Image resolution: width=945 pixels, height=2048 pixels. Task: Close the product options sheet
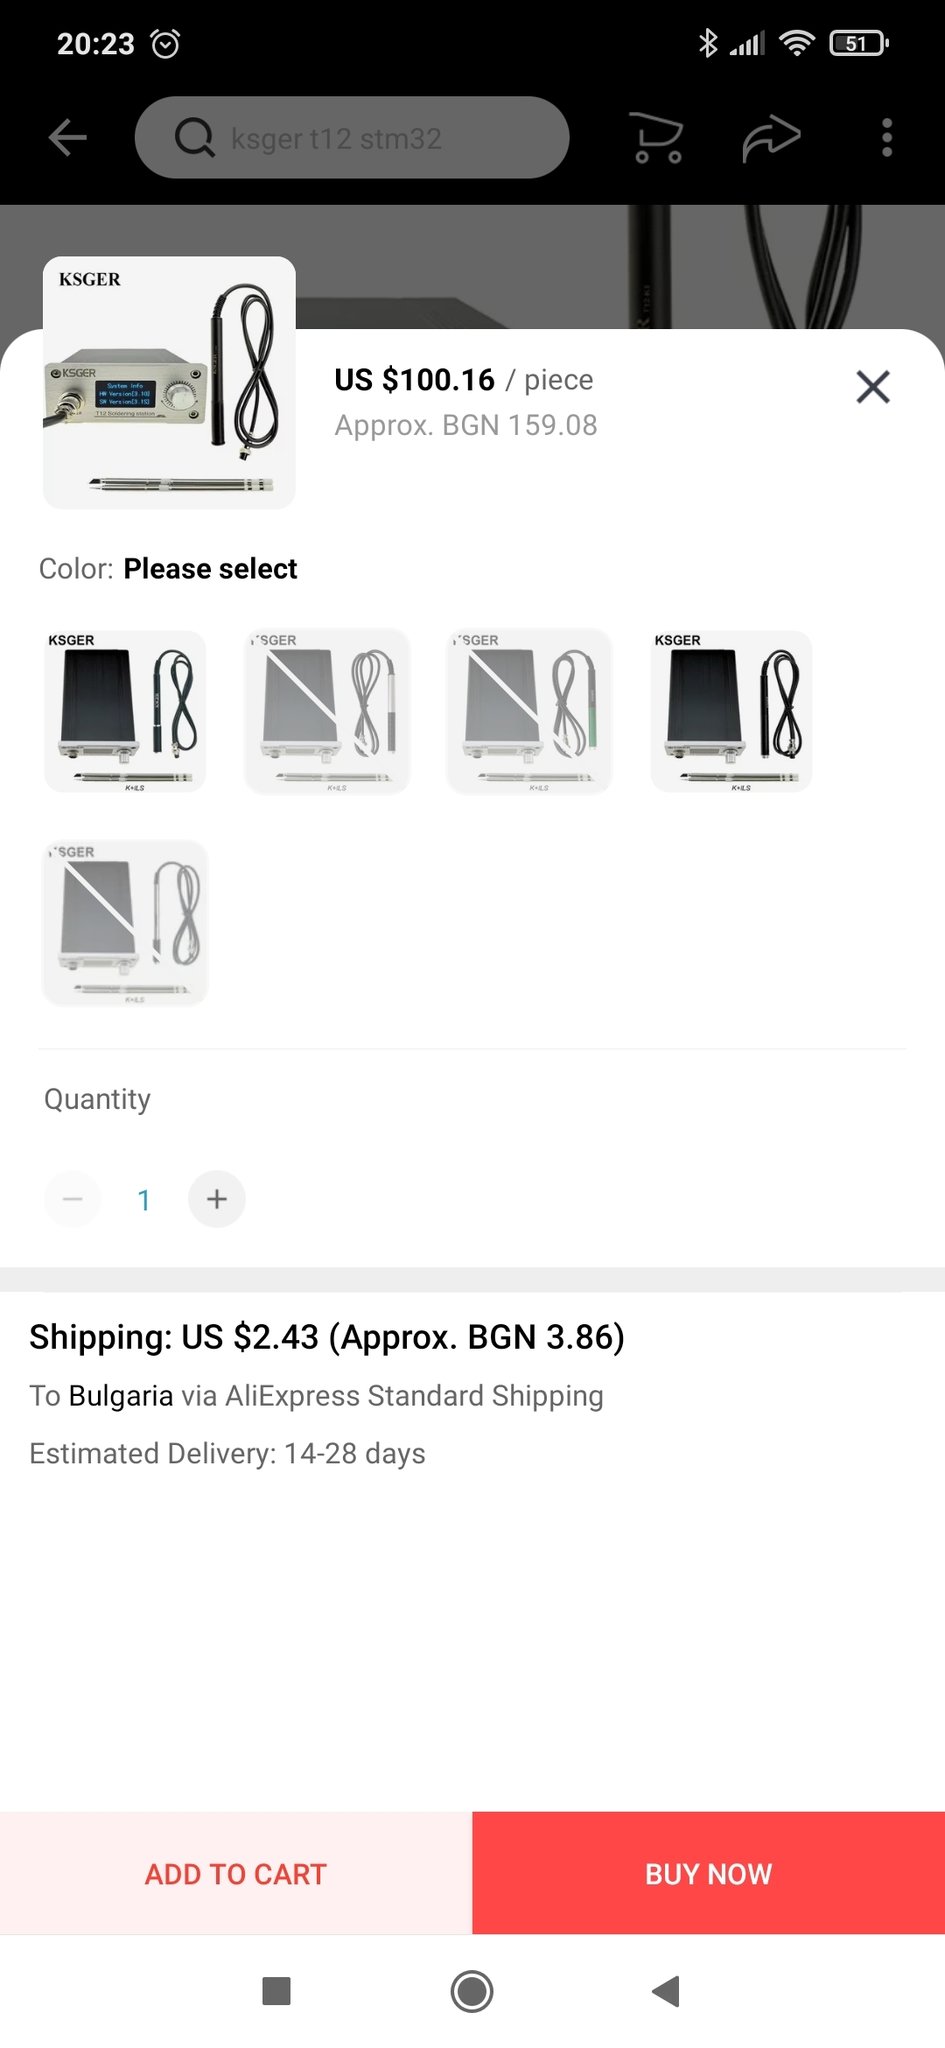(872, 386)
